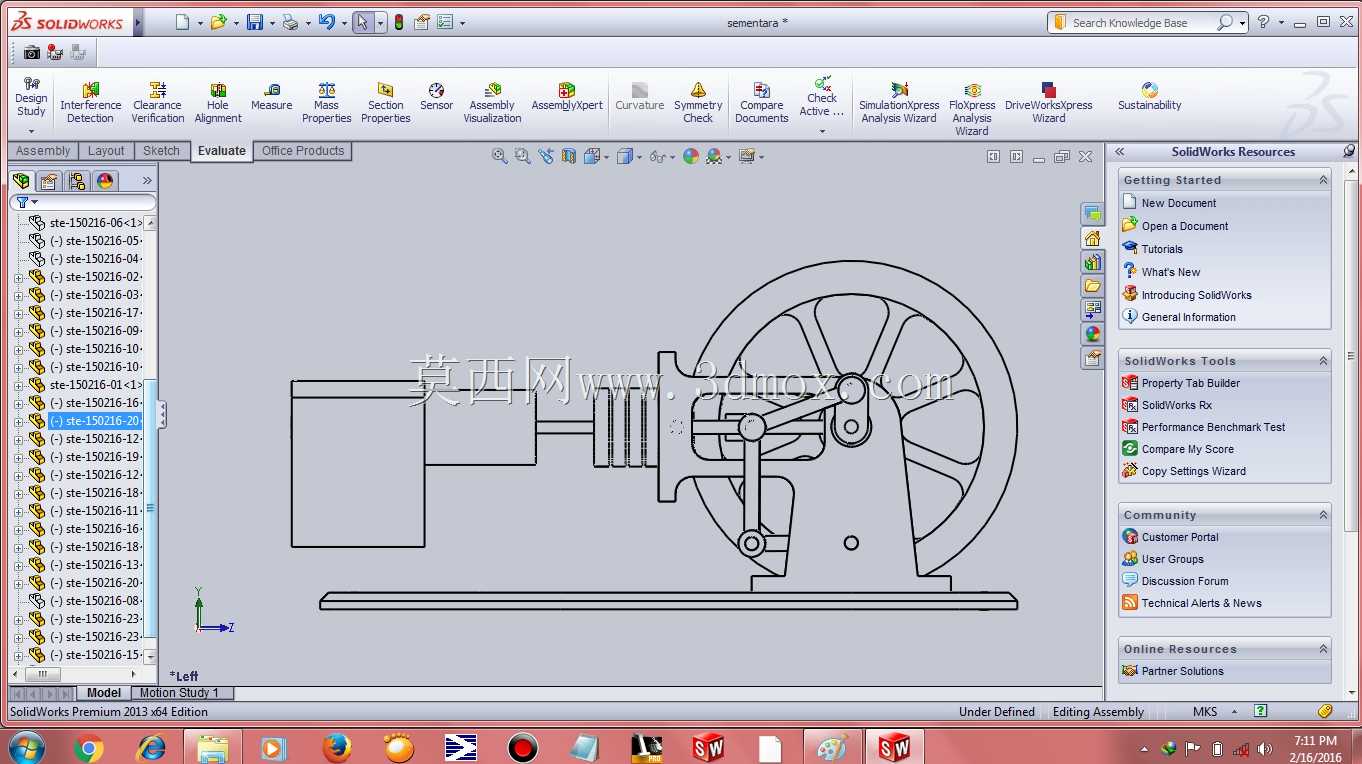Switch to Motion Study 1 tab
1362x764 pixels.
pyautogui.click(x=179, y=692)
